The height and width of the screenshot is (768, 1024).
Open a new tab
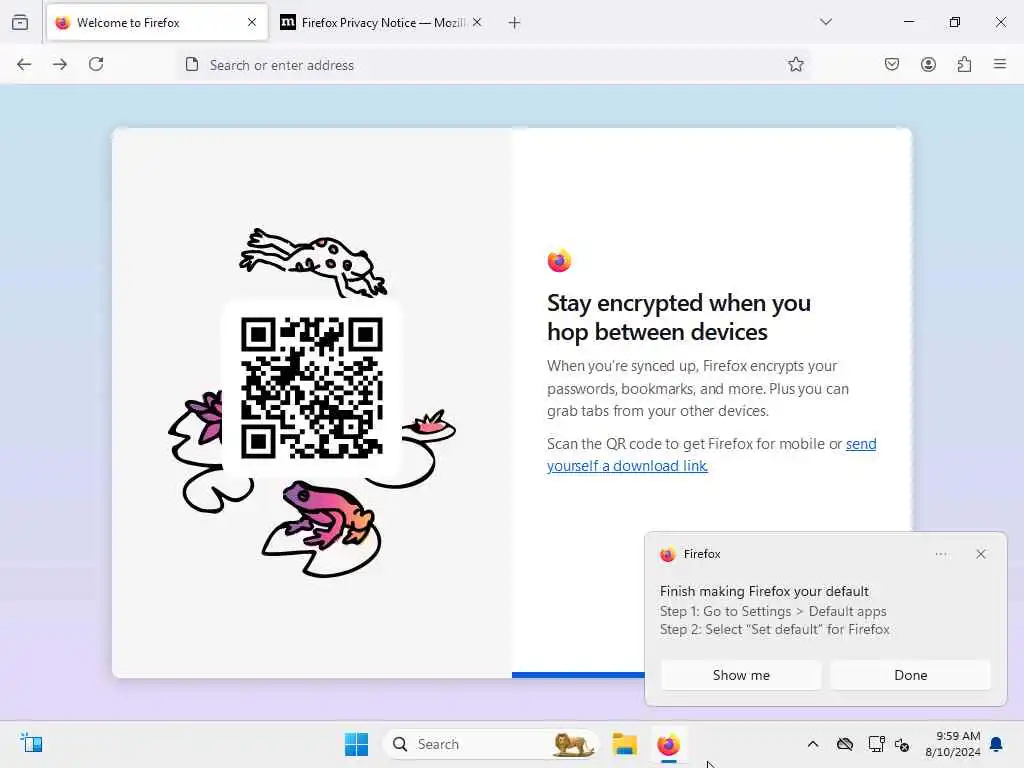point(515,23)
